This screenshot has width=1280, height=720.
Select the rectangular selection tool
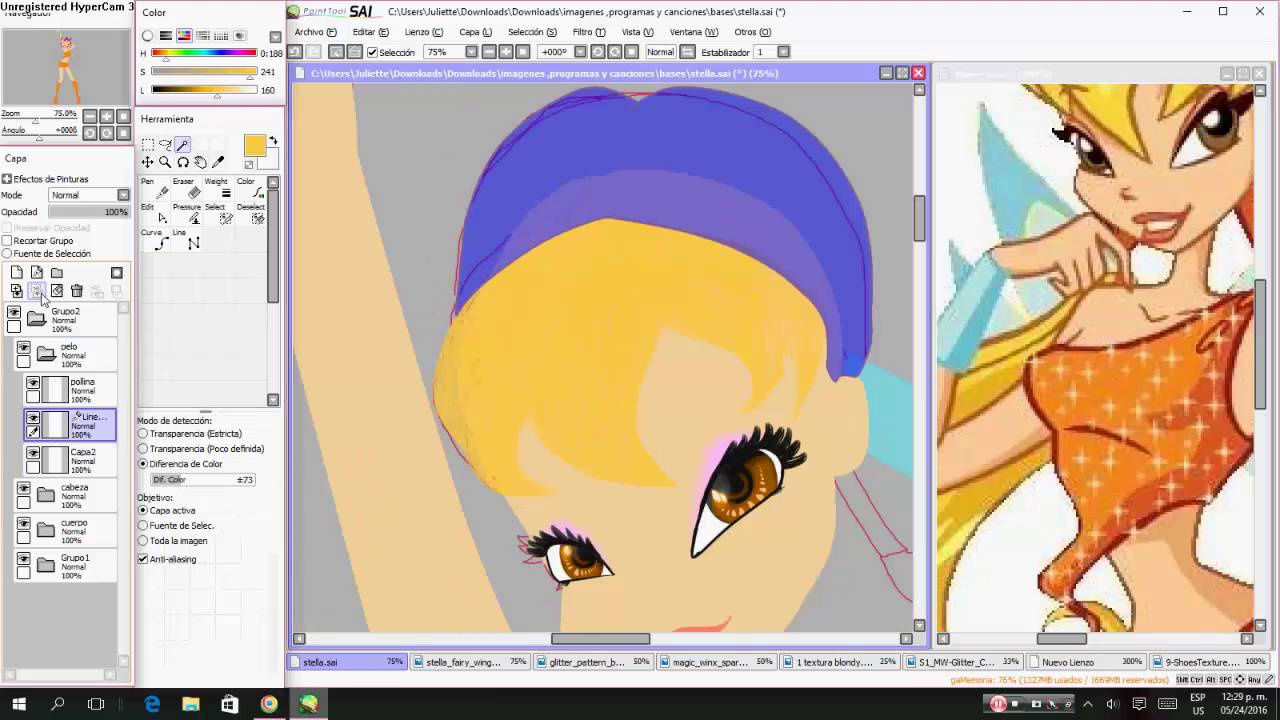coord(147,145)
